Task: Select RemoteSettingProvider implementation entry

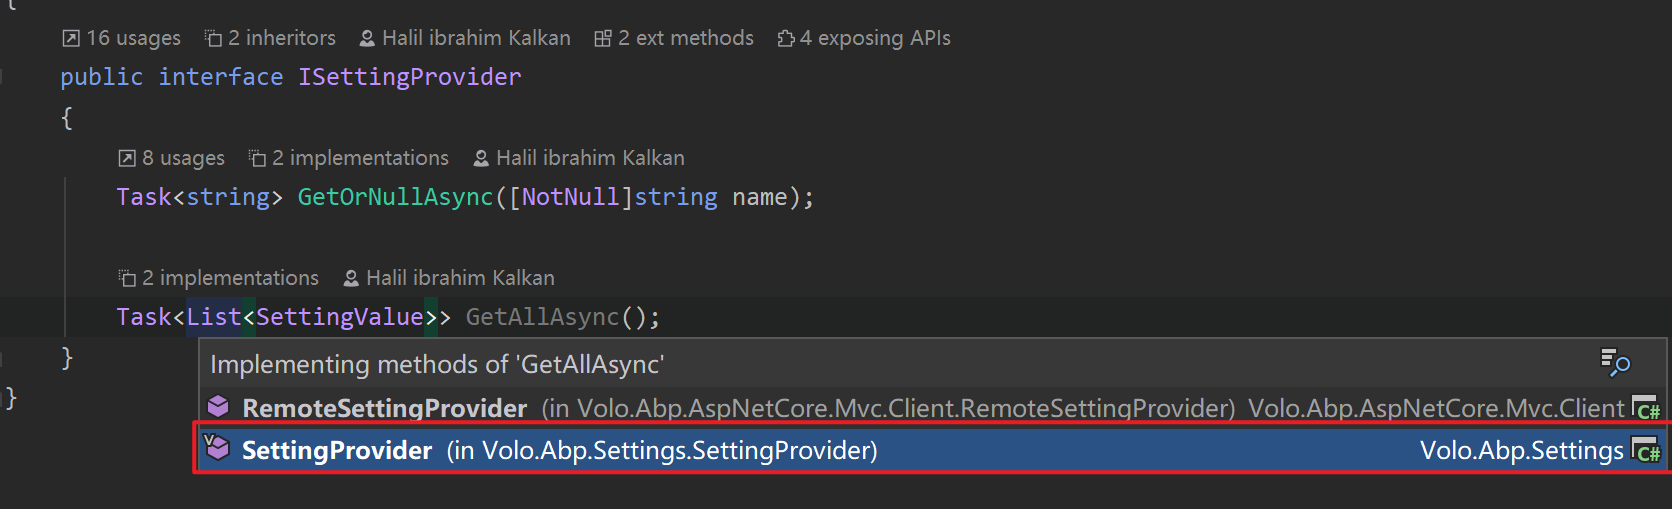Action: coord(932,408)
